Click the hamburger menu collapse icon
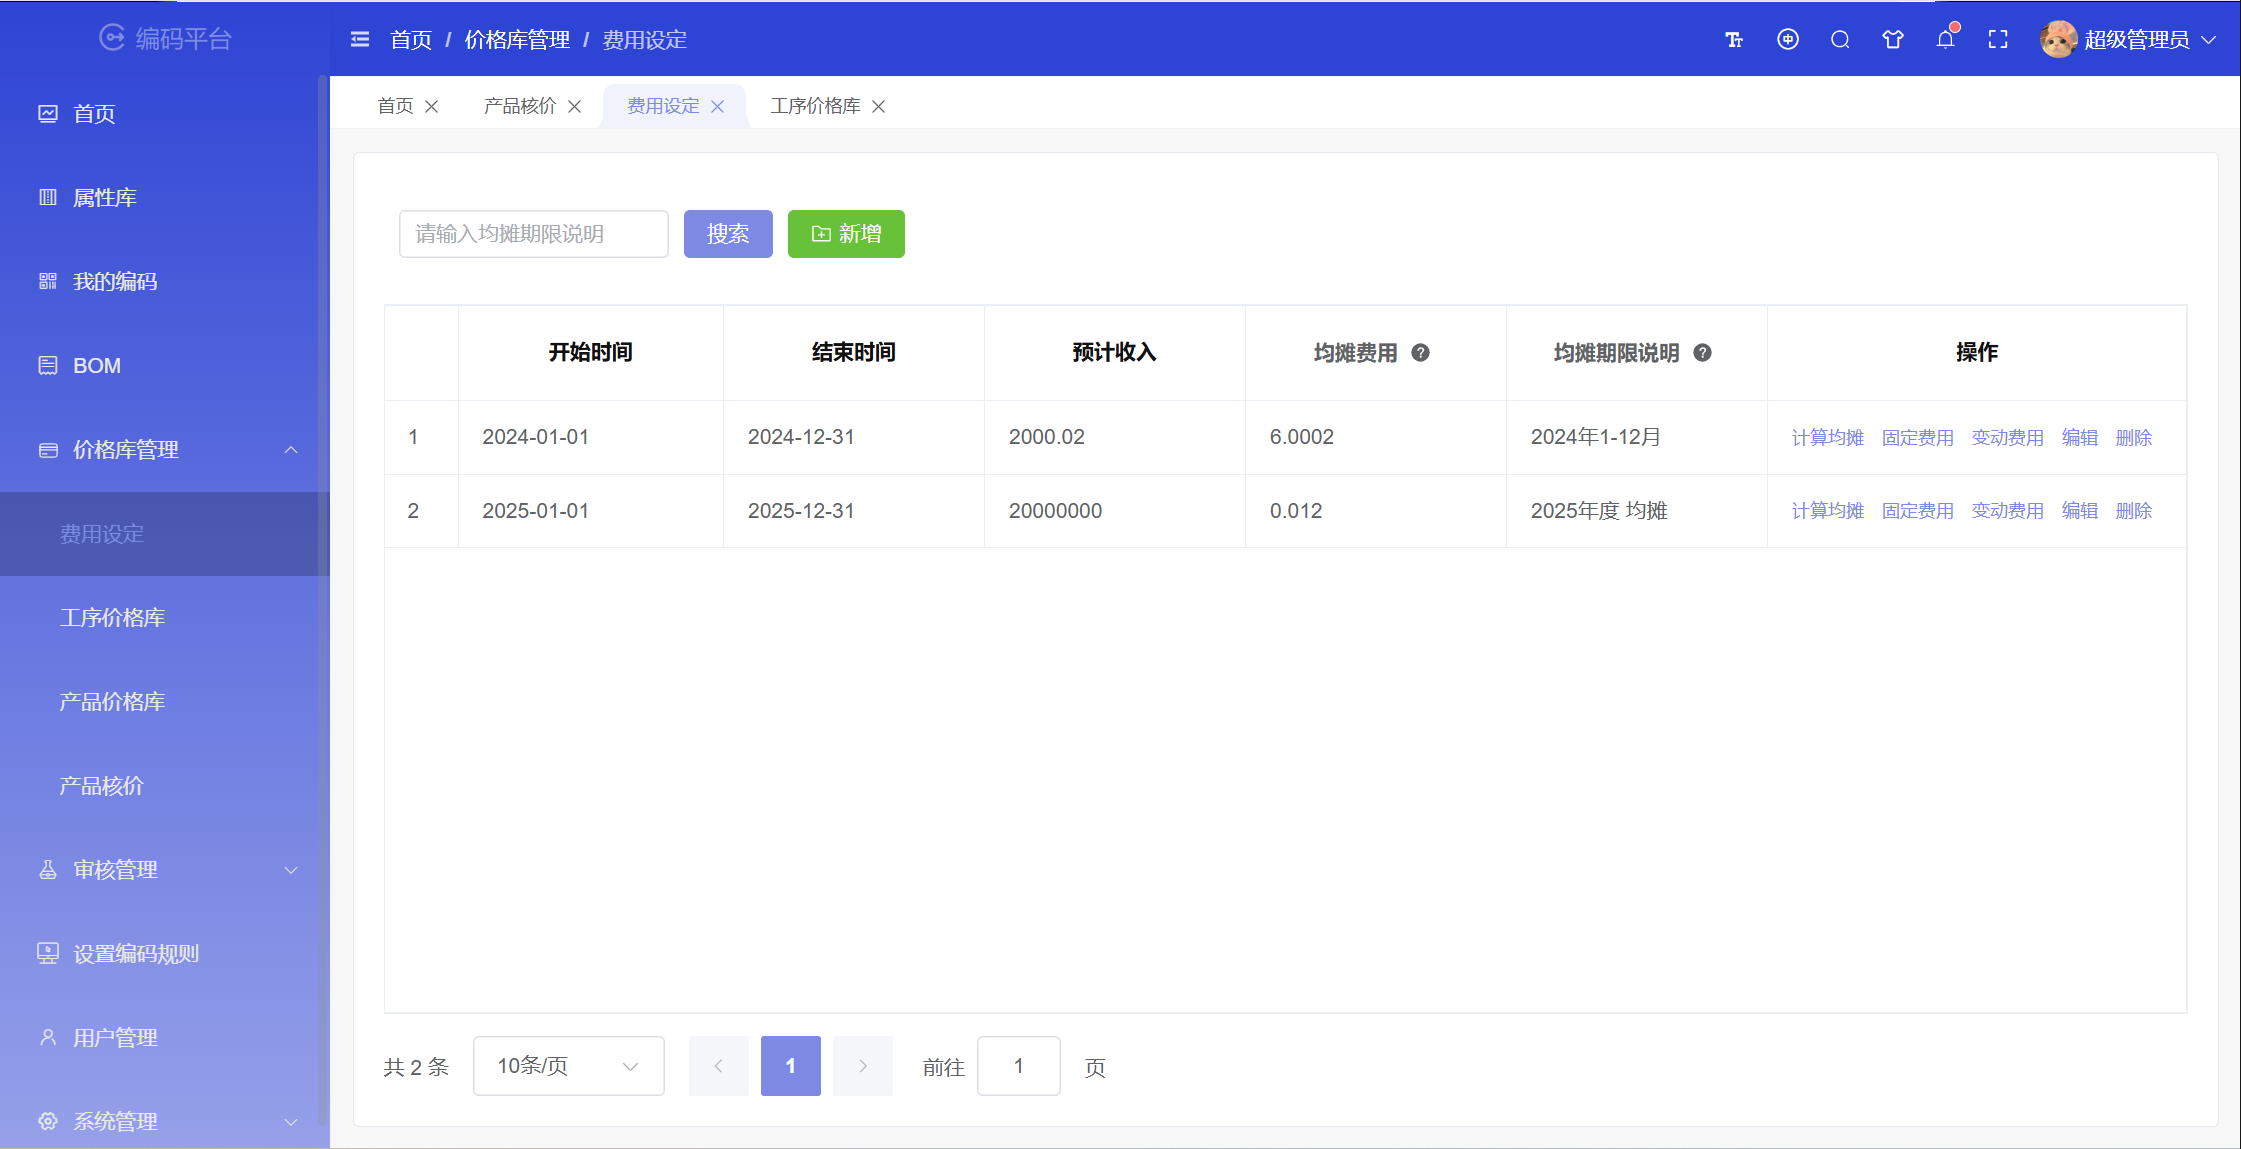 [360, 40]
